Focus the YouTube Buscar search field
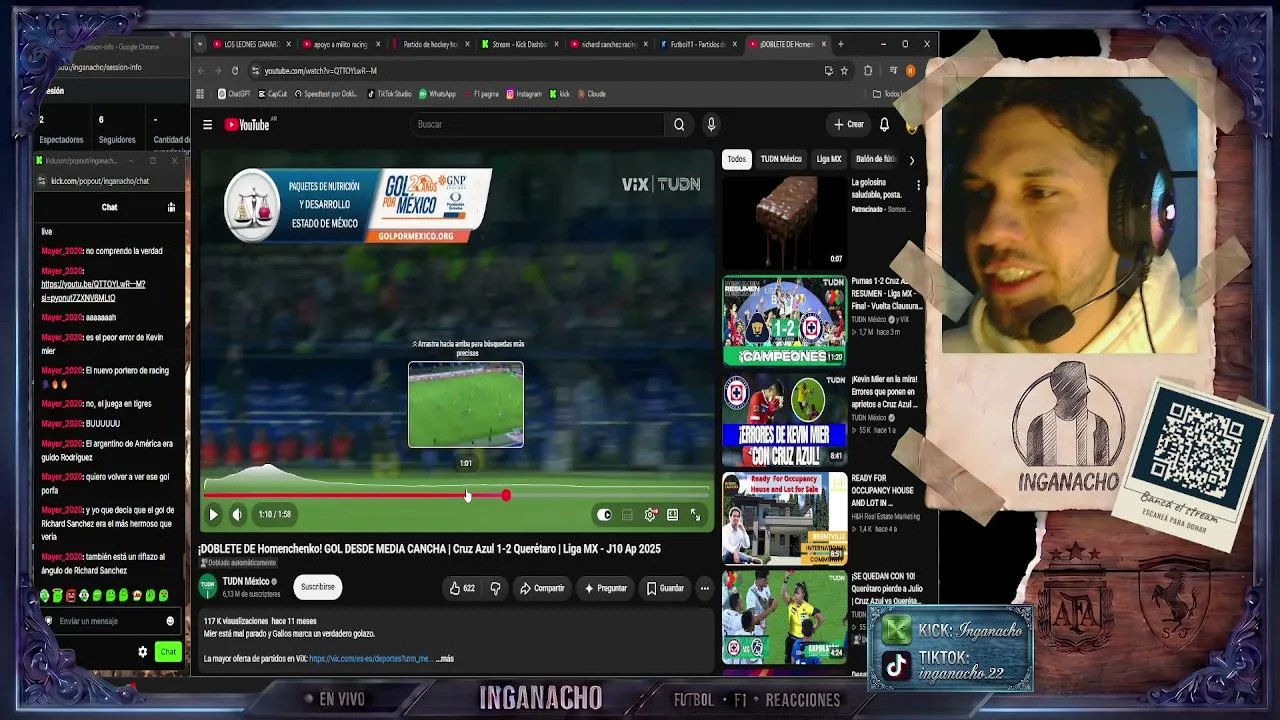The image size is (1280, 720). 538,125
